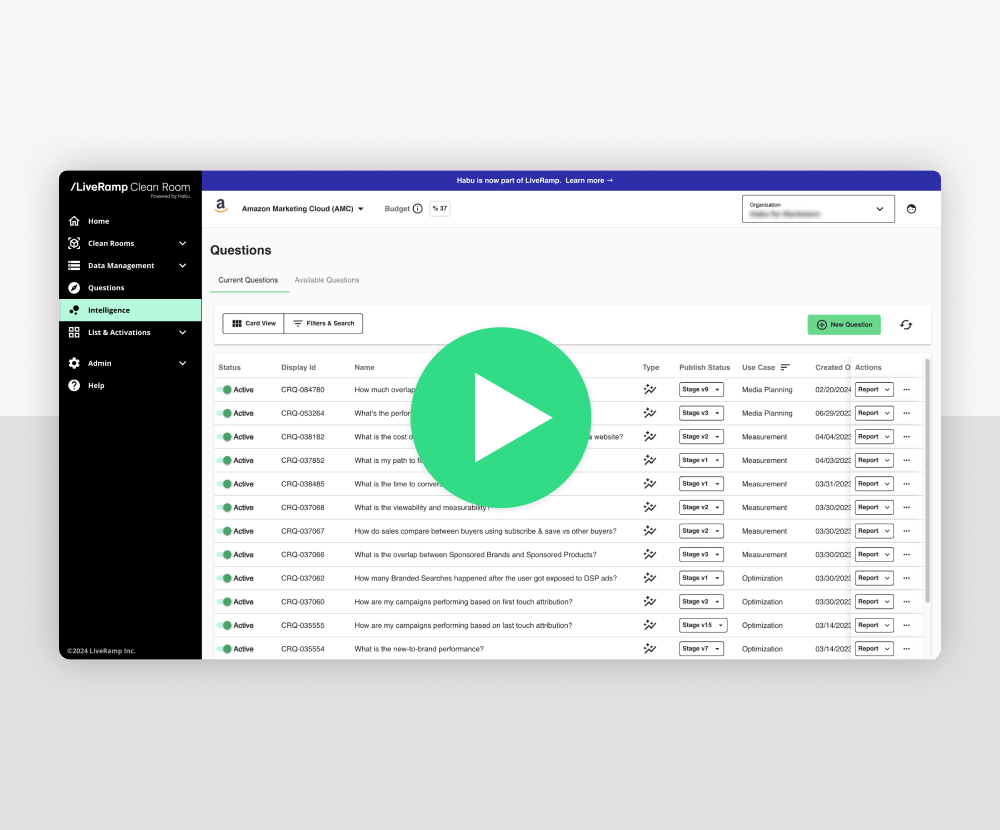Viewport: 1000px width, 830px height.
Task: Toggle Active status for CRQ-037068
Action: coord(224,508)
